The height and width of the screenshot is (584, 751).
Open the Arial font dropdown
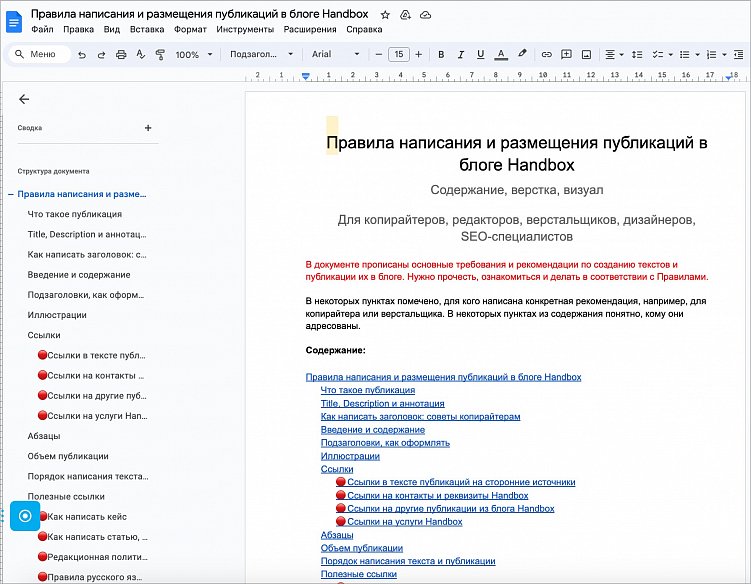335,55
